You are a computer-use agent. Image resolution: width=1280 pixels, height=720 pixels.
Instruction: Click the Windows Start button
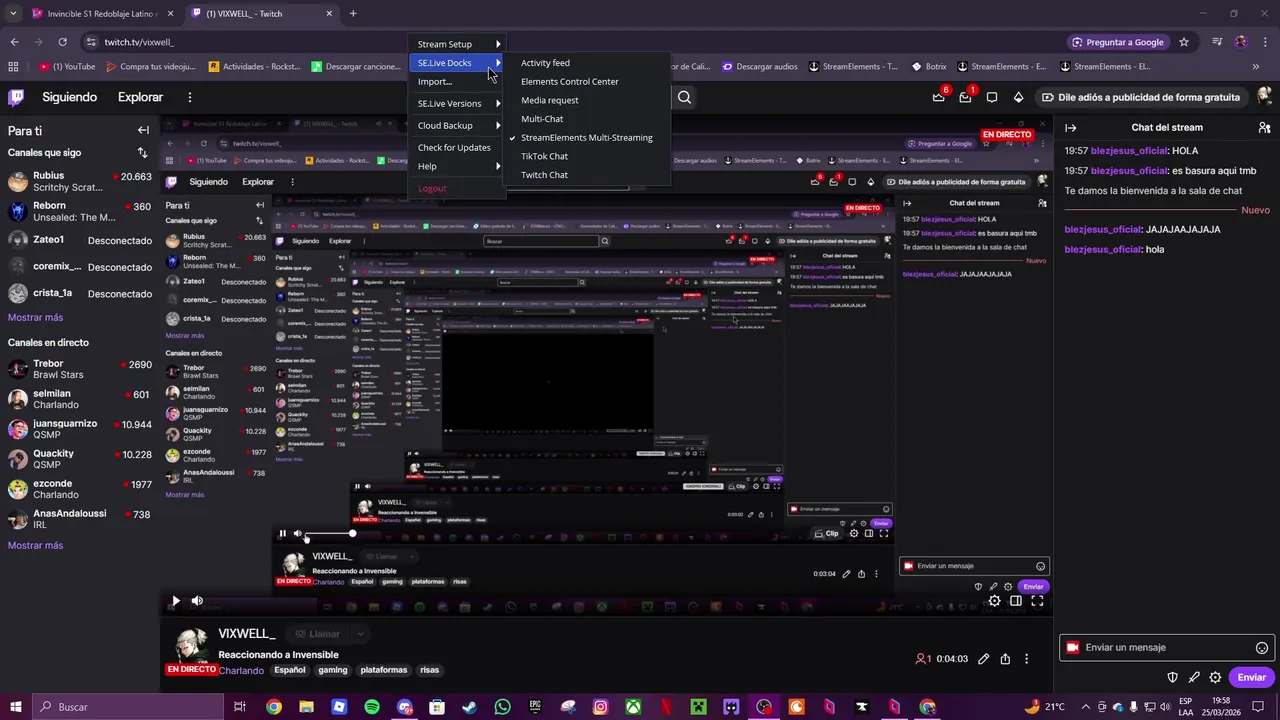[16, 707]
